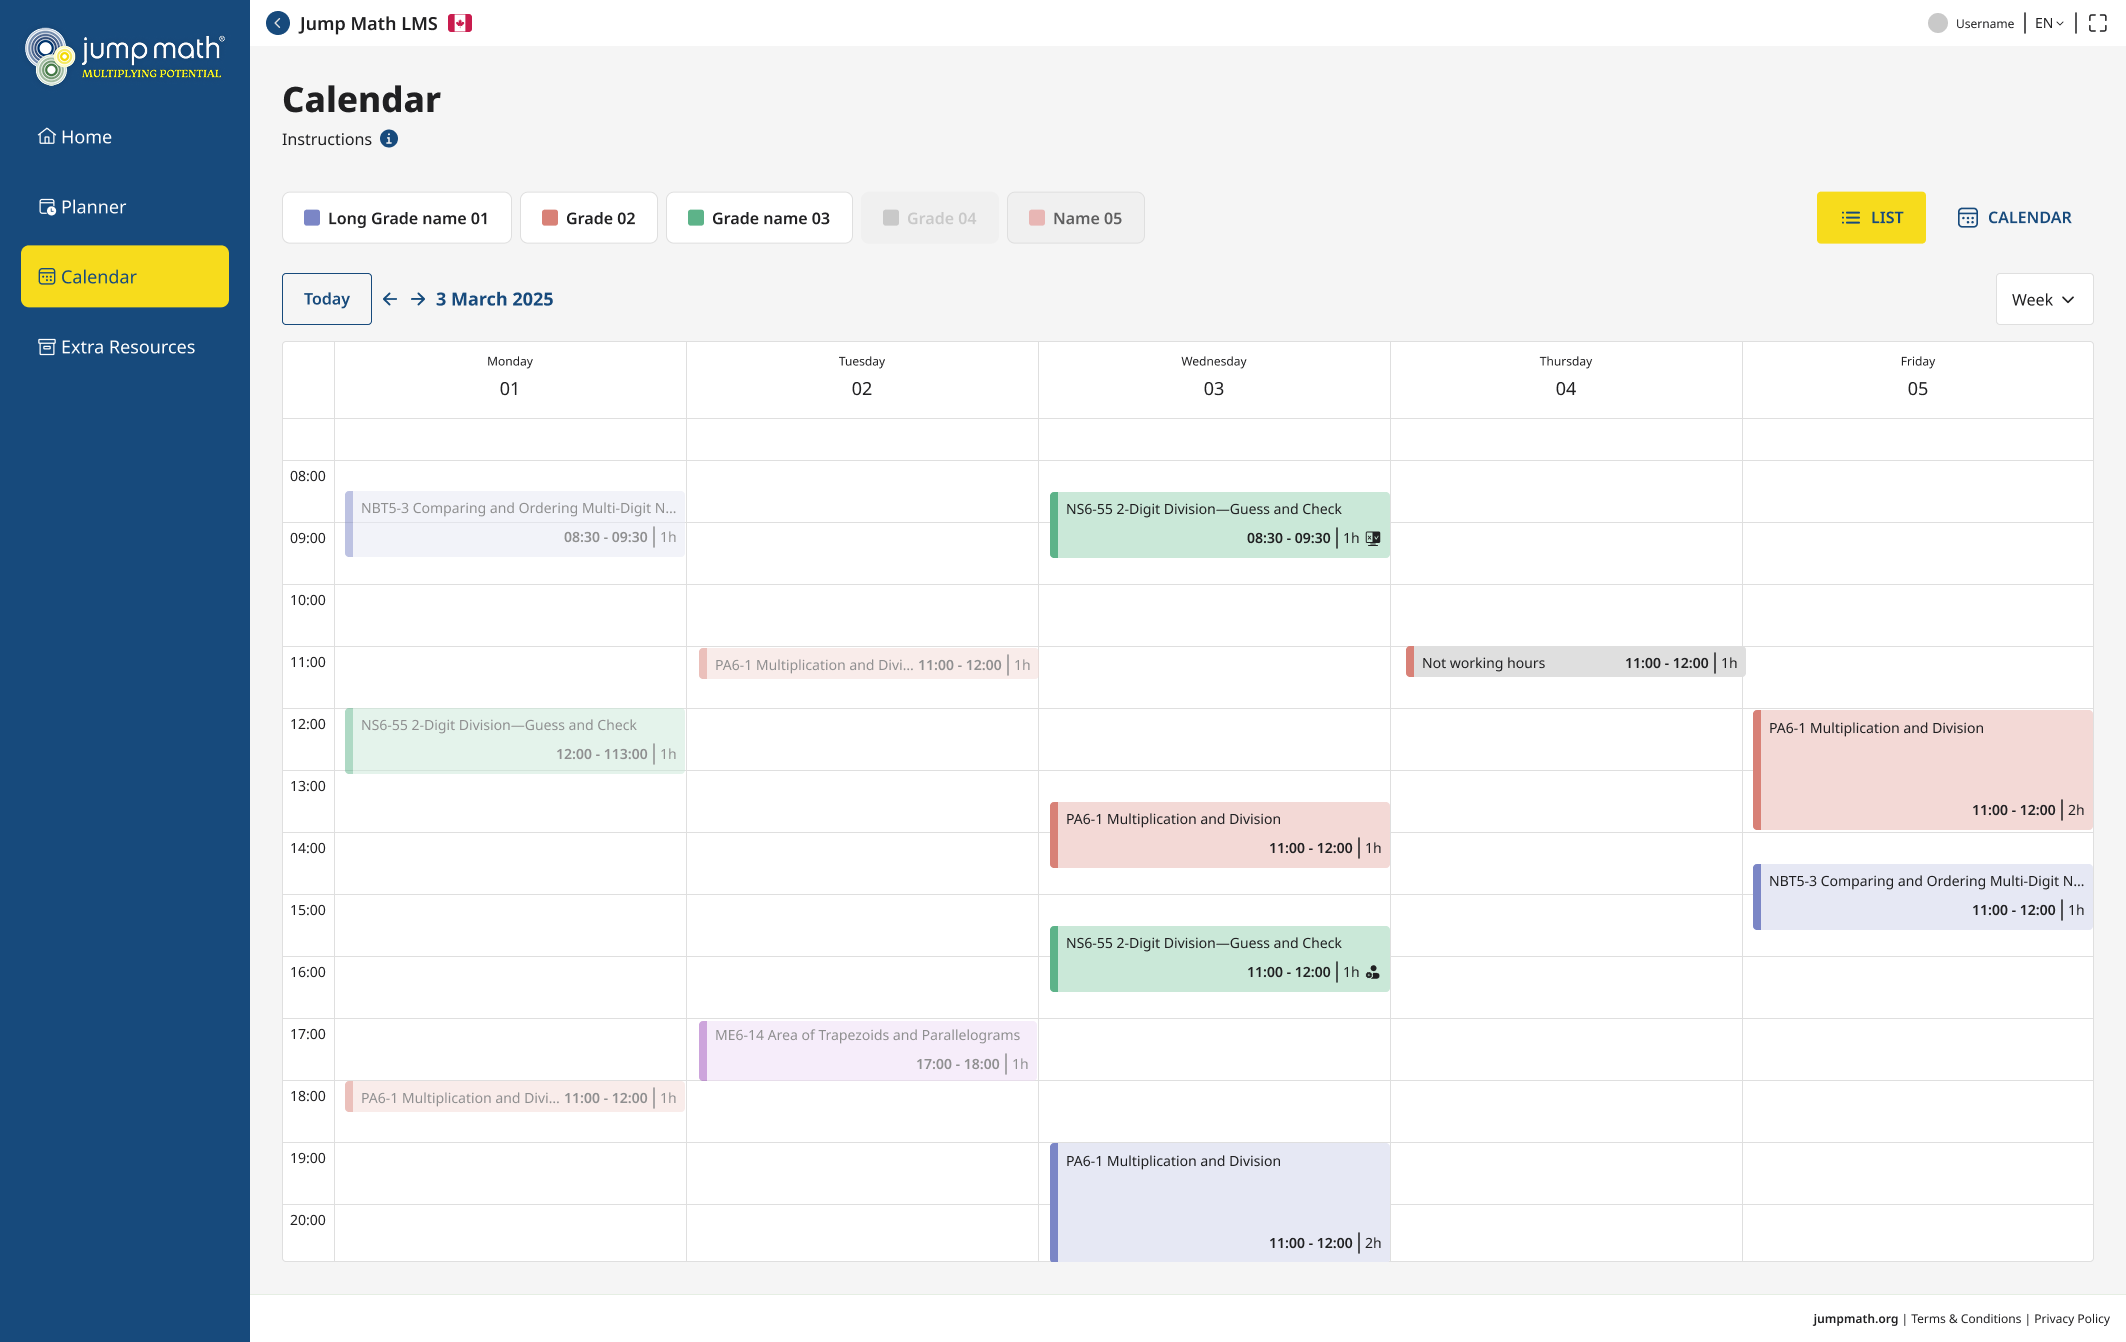Click the Instructions info icon
Image resolution: width=2126 pixels, height=1342 pixels.
tap(389, 139)
